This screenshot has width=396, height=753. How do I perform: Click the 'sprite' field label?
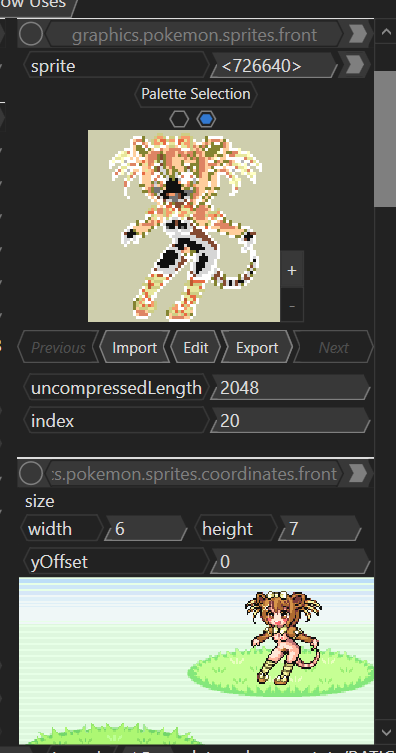[53, 66]
